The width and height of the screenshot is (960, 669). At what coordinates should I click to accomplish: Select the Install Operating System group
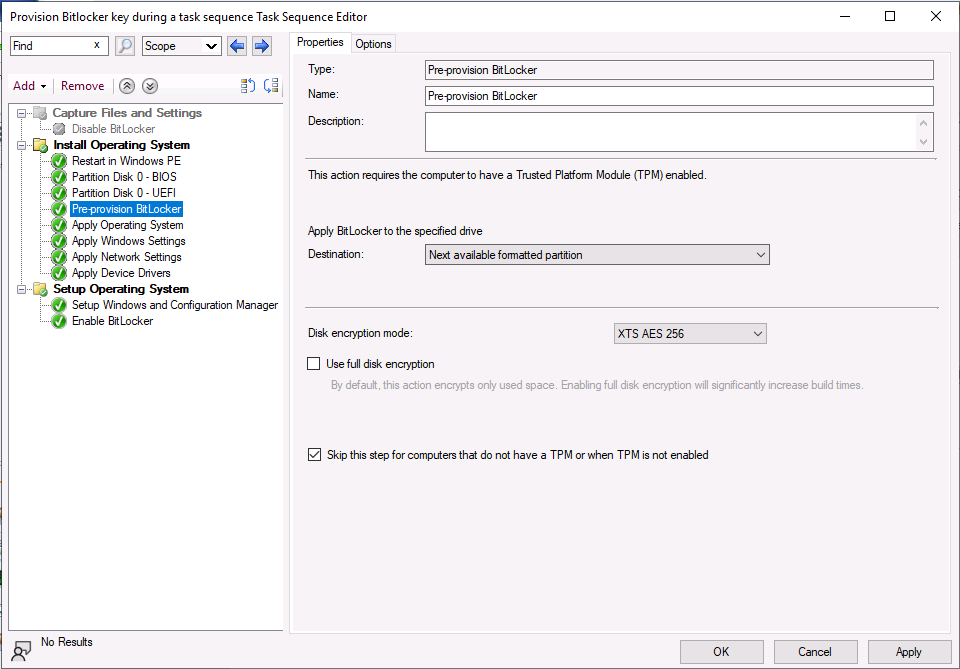pyautogui.click(x=121, y=145)
